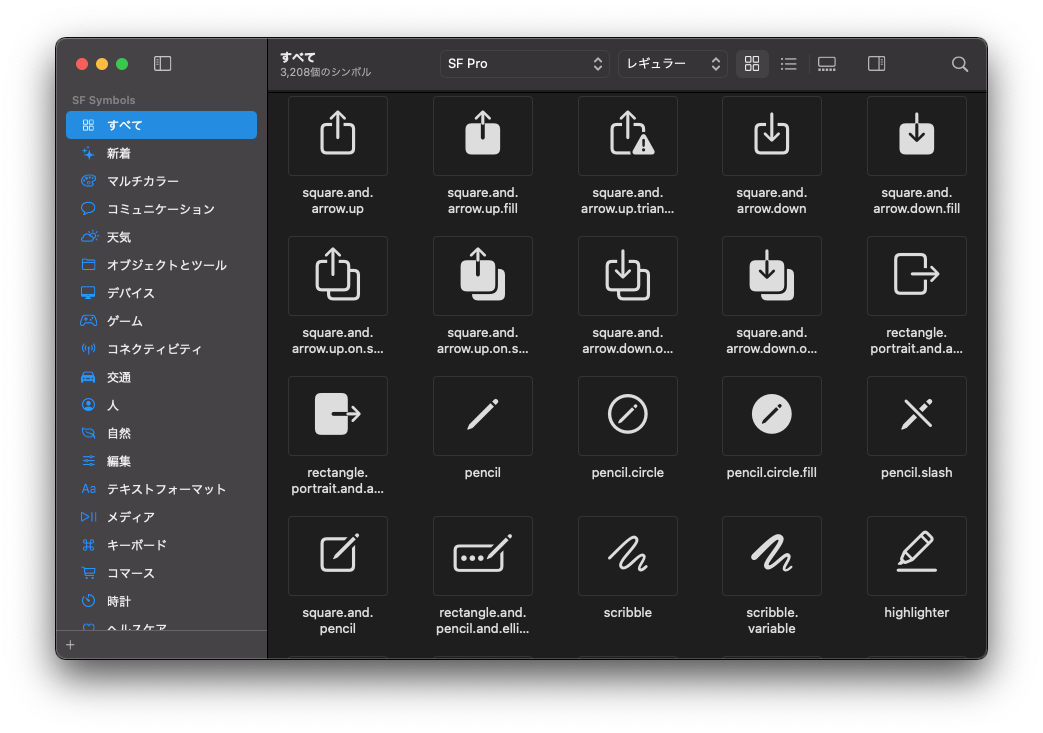Open the 時計 category

click(x=120, y=601)
